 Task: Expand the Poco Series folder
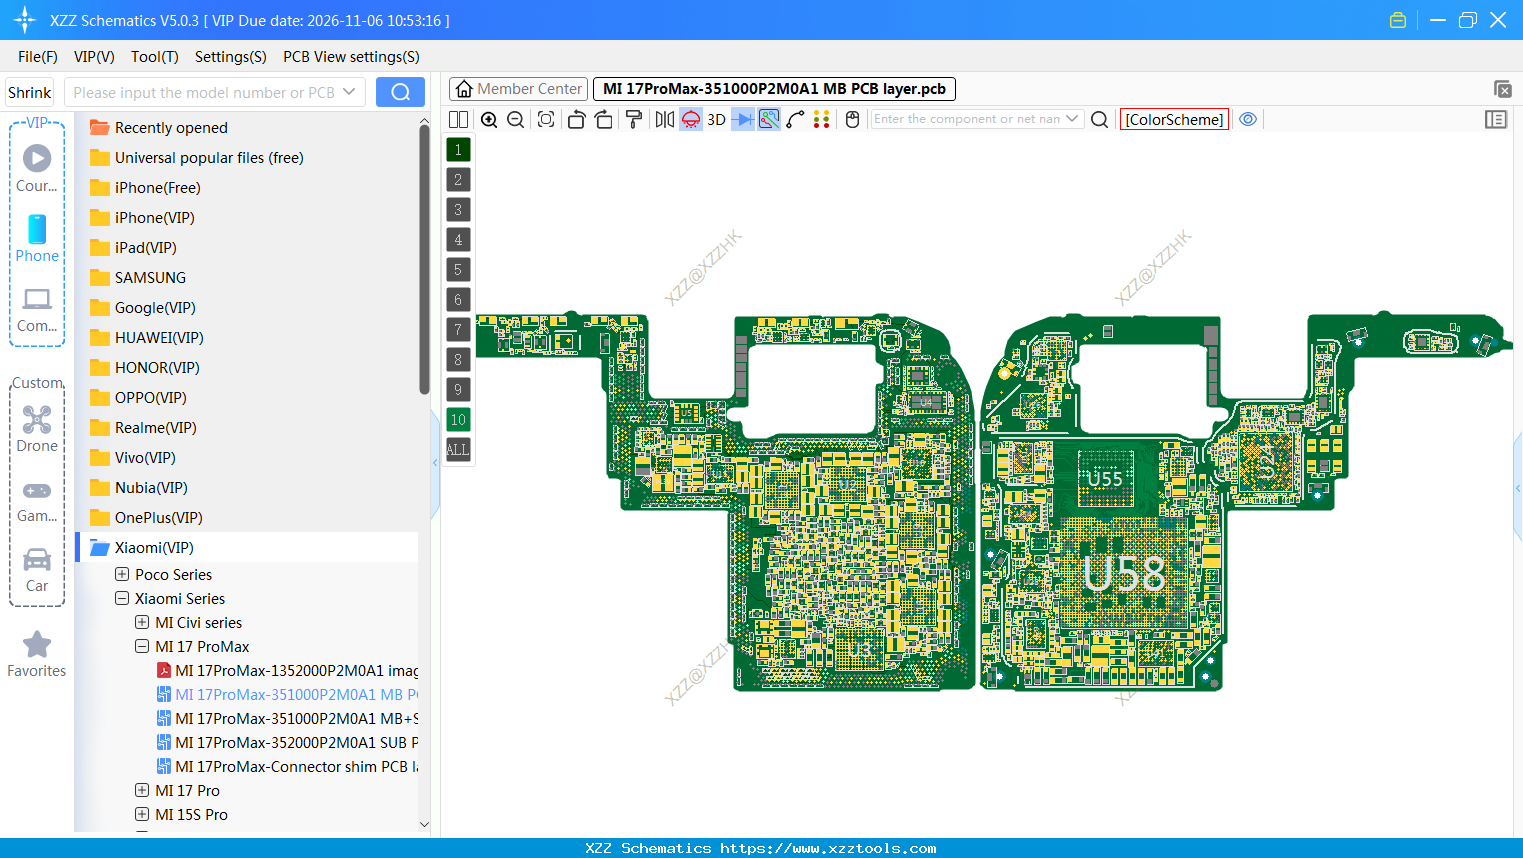click(x=122, y=574)
